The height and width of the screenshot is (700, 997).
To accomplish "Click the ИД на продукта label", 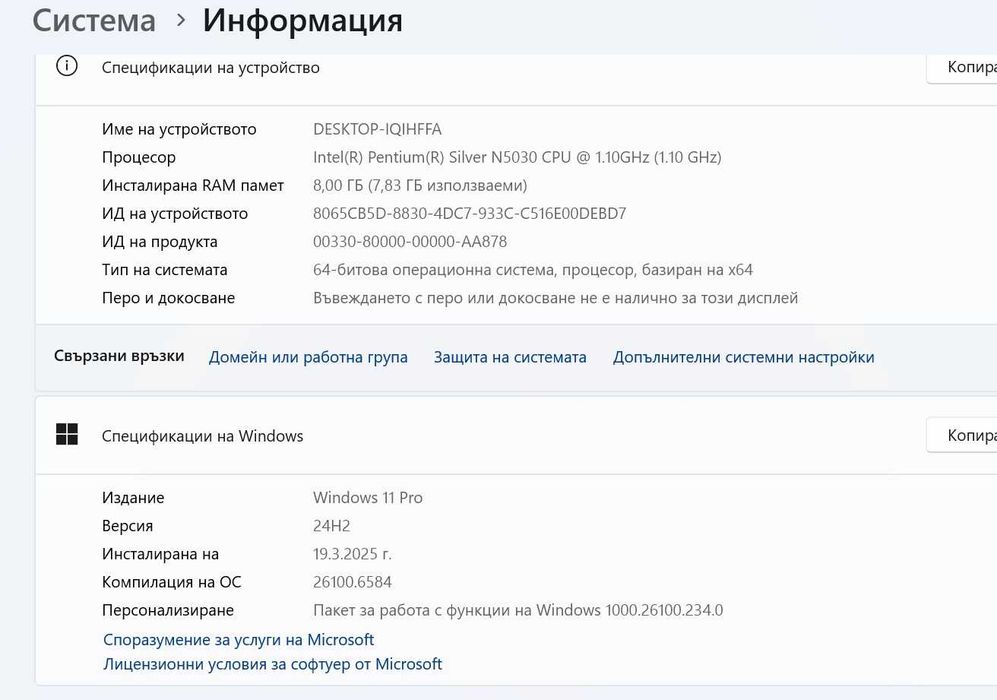I will tap(160, 242).
